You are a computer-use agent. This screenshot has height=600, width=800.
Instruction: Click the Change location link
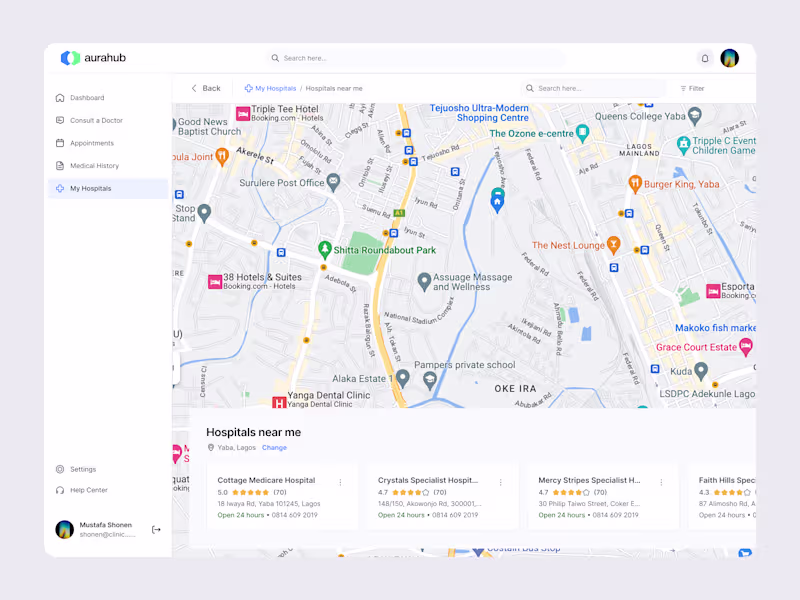[274, 447]
